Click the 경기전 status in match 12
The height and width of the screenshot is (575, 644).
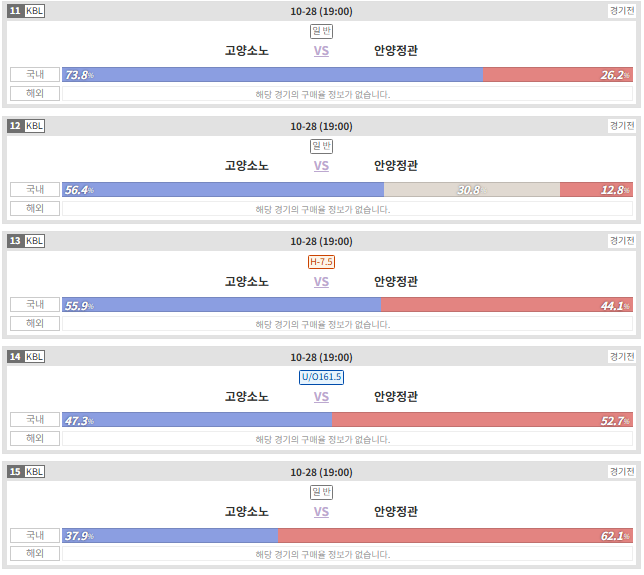(622, 126)
